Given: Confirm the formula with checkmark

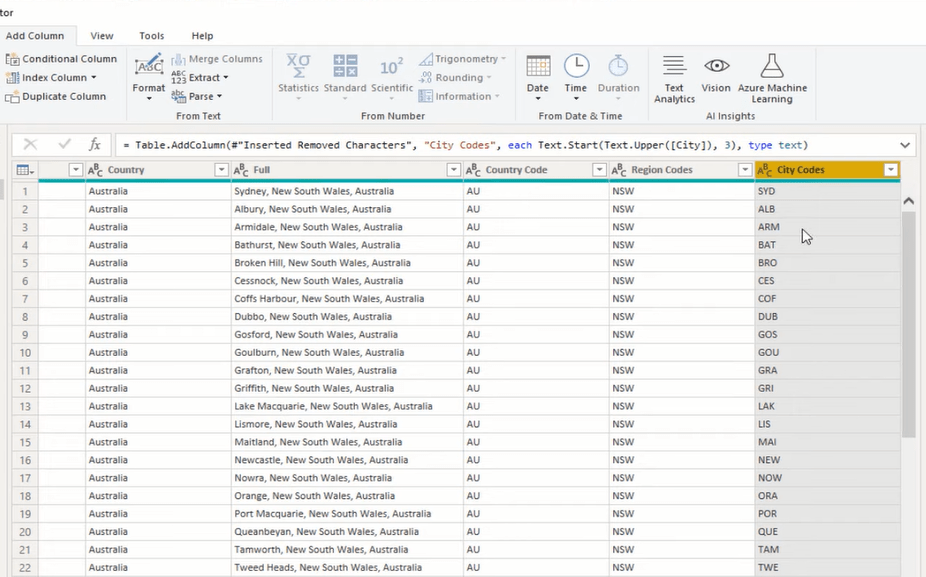Looking at the screenshot, I should point(64,144).
